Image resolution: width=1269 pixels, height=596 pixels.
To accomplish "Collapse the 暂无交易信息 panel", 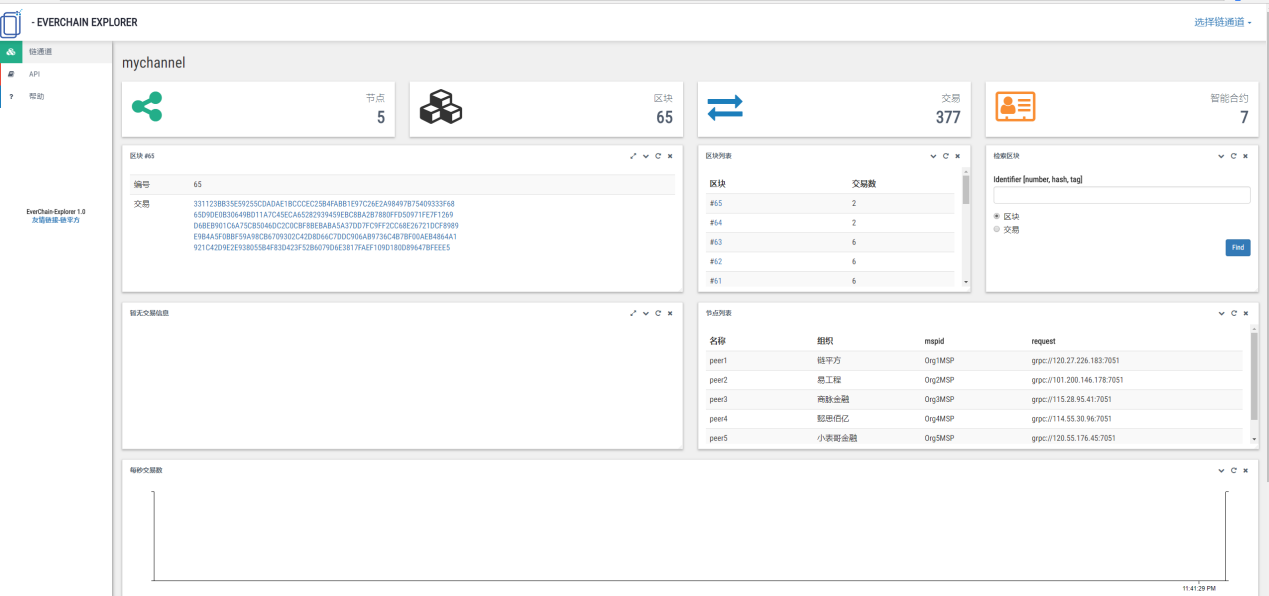I will pyautogui.click(x=645, y=313).
